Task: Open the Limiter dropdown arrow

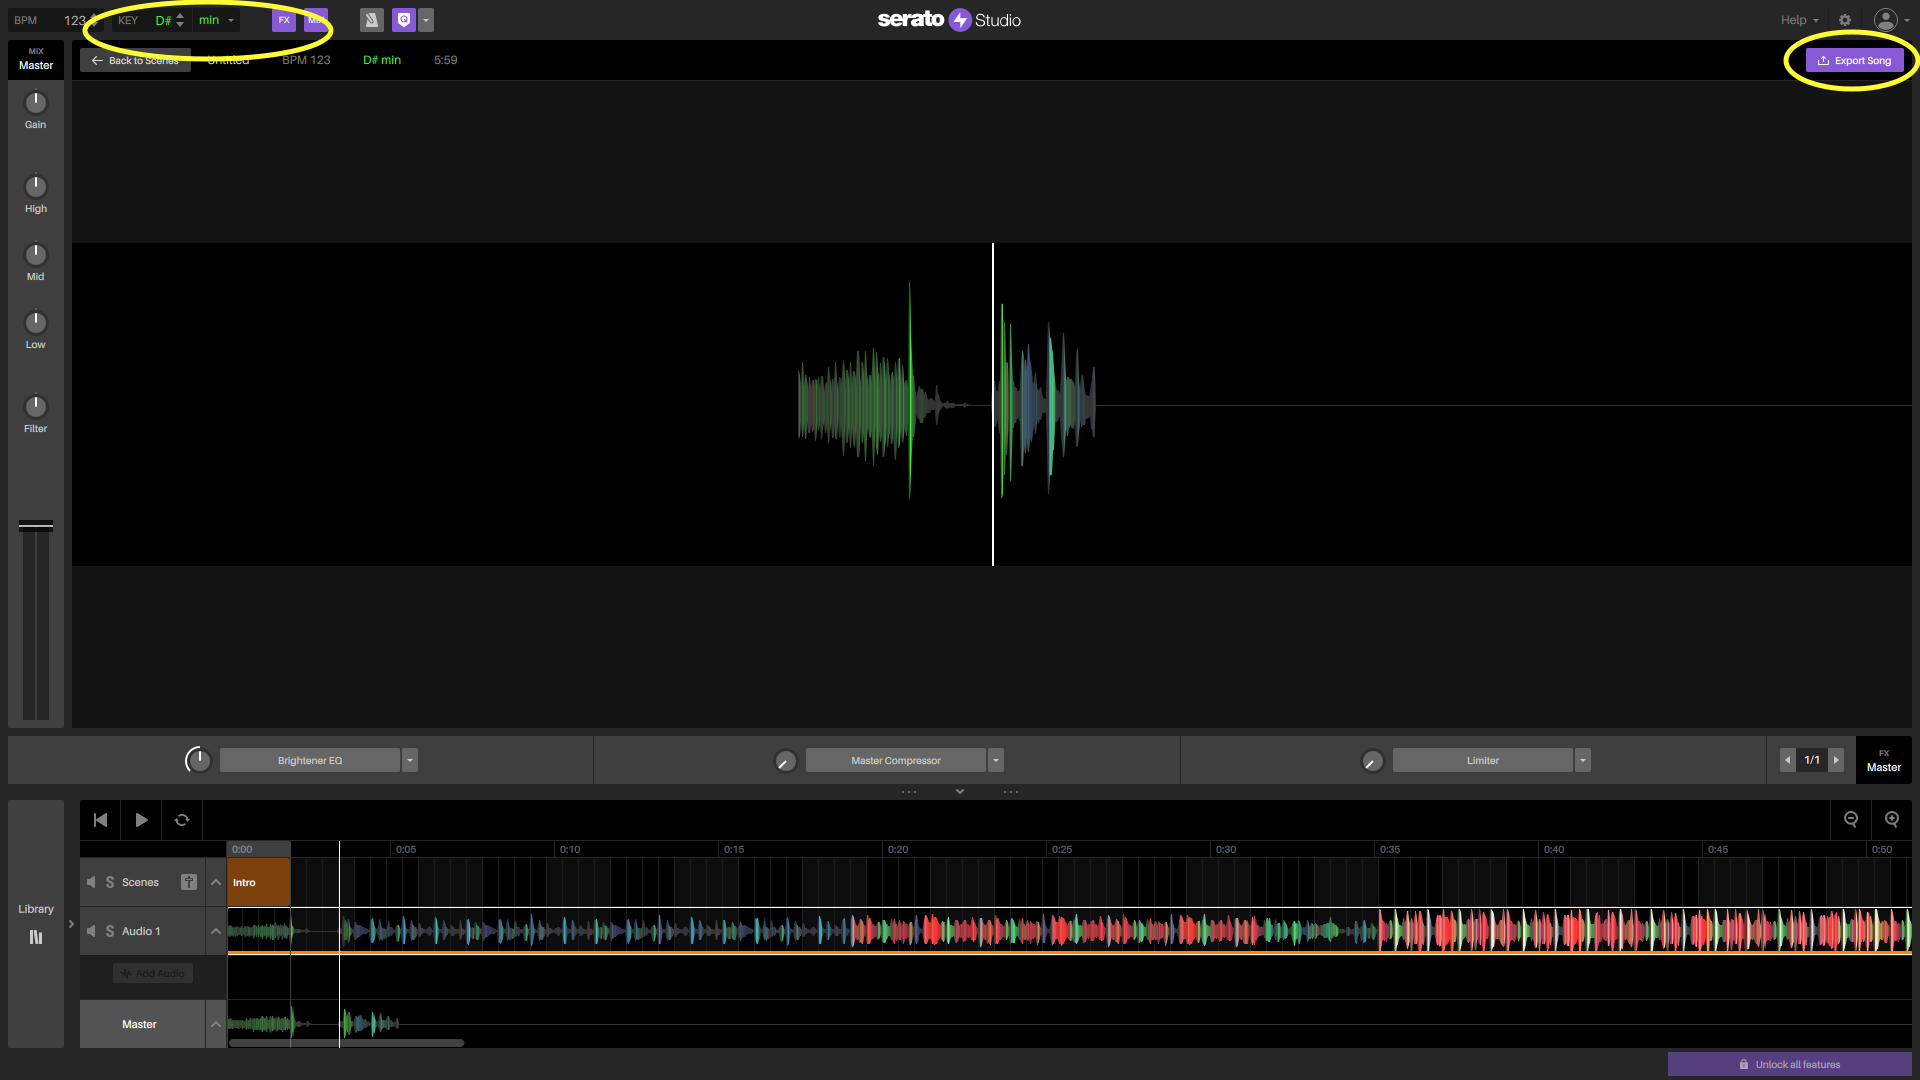Action: tap(1583, 760)
